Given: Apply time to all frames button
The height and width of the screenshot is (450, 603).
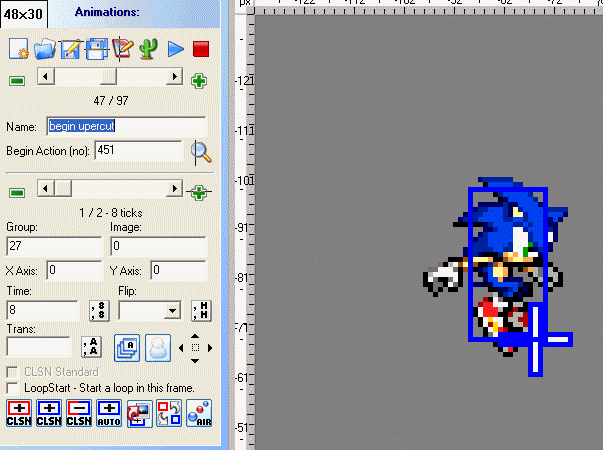Looking at the screenshot, I should [x=99, y=311].
